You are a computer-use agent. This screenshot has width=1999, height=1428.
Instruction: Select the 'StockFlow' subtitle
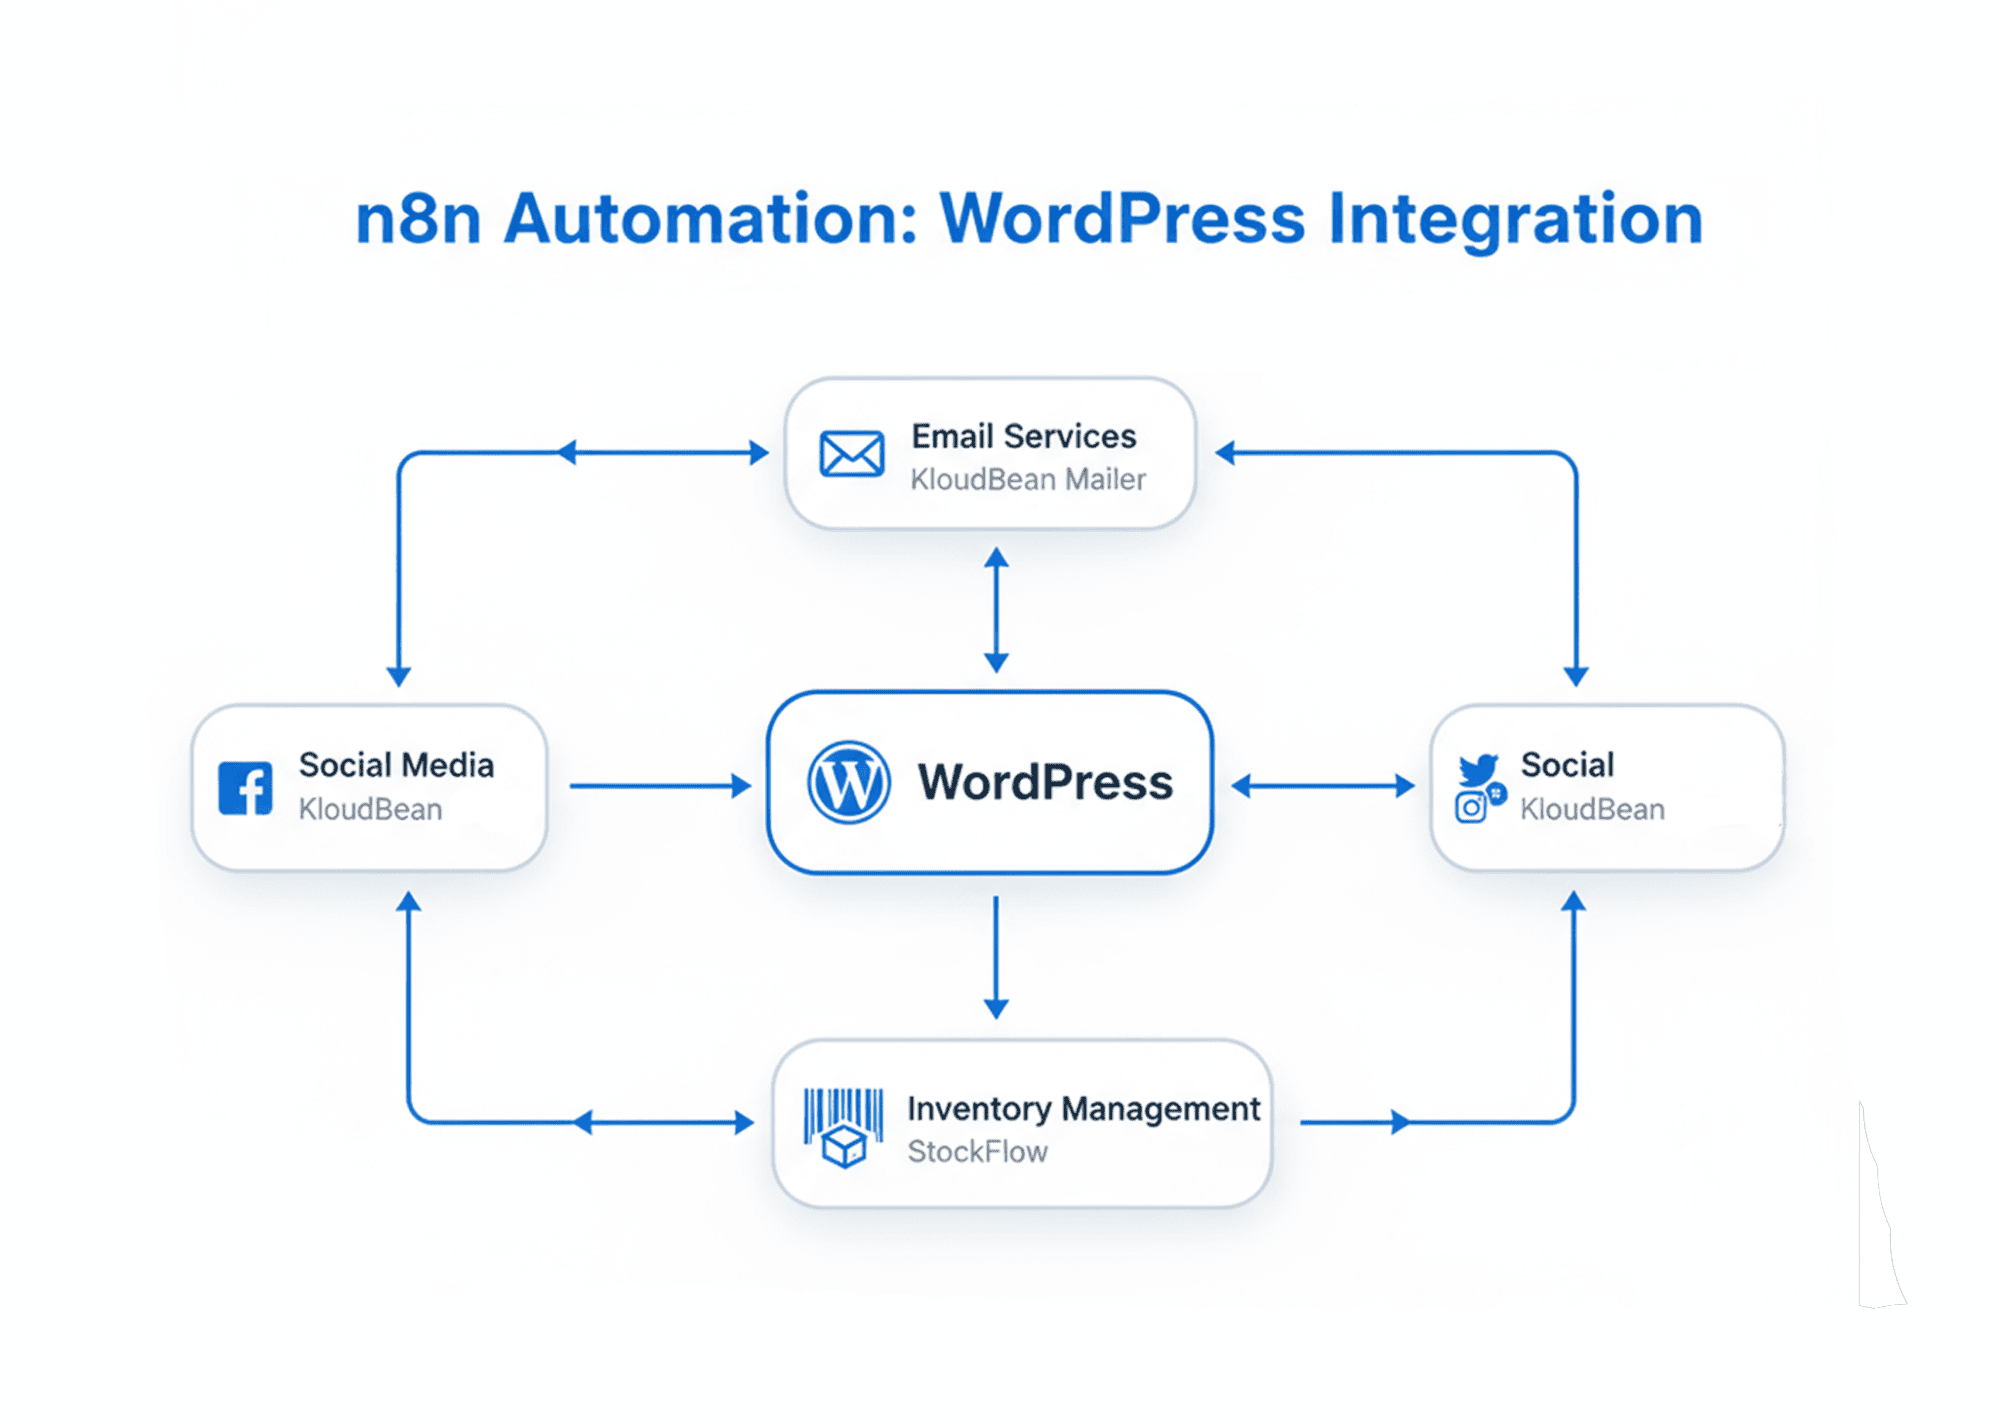point(977,1152)
